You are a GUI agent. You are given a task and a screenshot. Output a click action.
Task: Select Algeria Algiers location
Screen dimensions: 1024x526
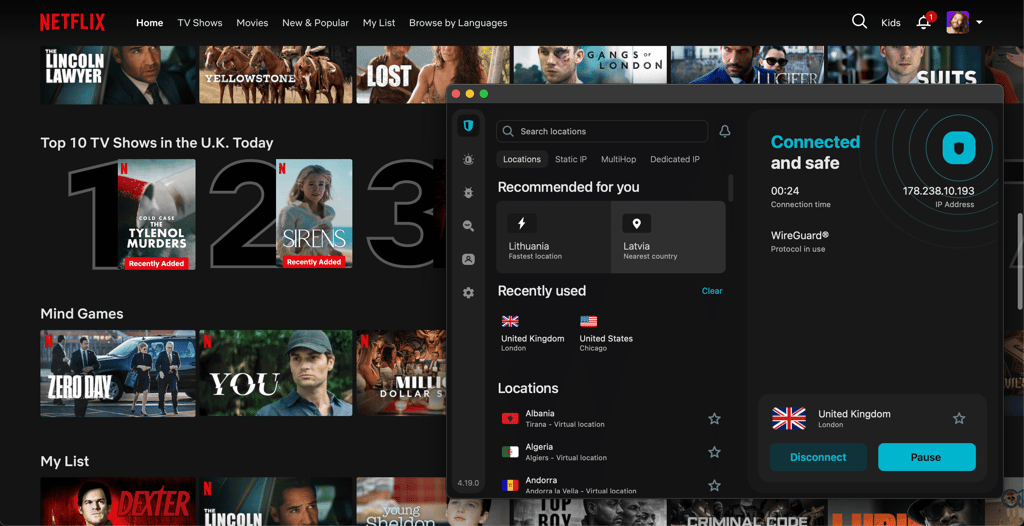pos(611,452)
